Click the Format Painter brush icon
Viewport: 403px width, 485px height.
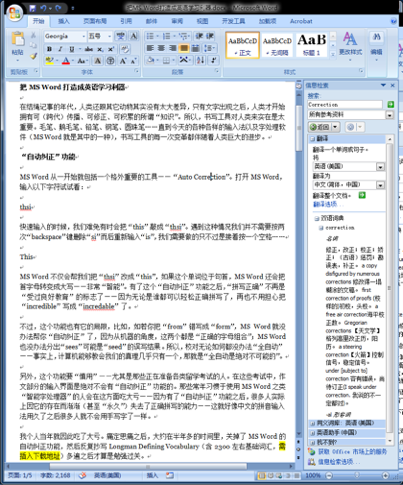(x=33, y=56)
